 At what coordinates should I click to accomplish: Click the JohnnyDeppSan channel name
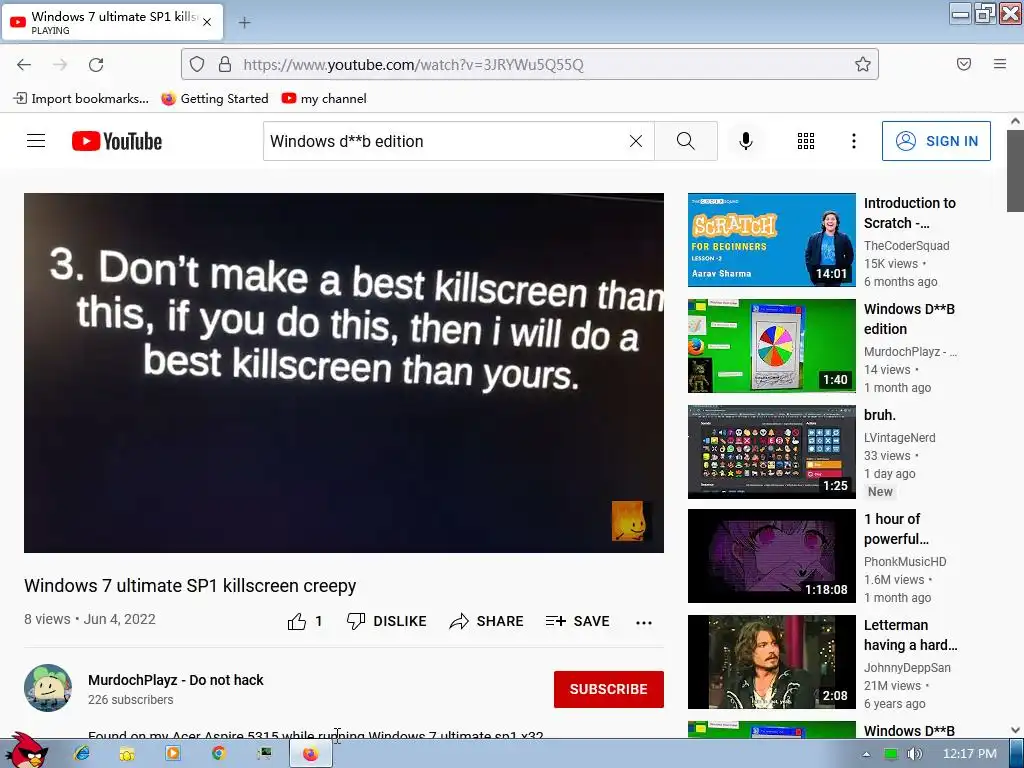coord(907,667)
